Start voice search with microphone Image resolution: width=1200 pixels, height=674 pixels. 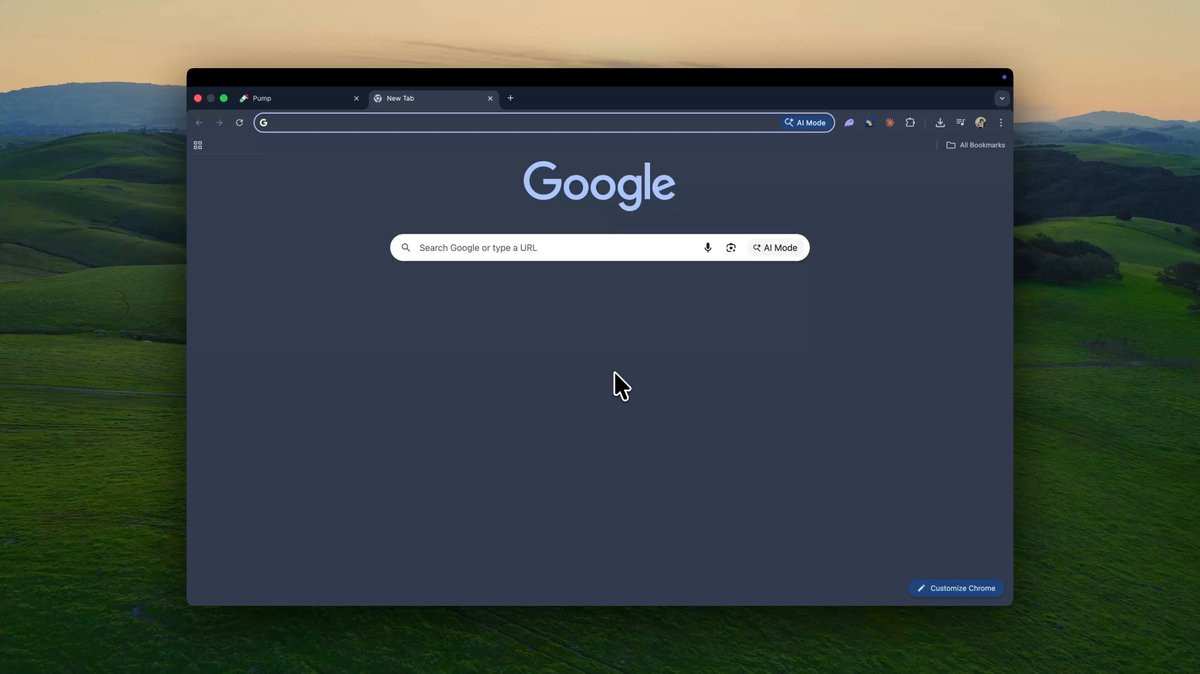(708, 248)
